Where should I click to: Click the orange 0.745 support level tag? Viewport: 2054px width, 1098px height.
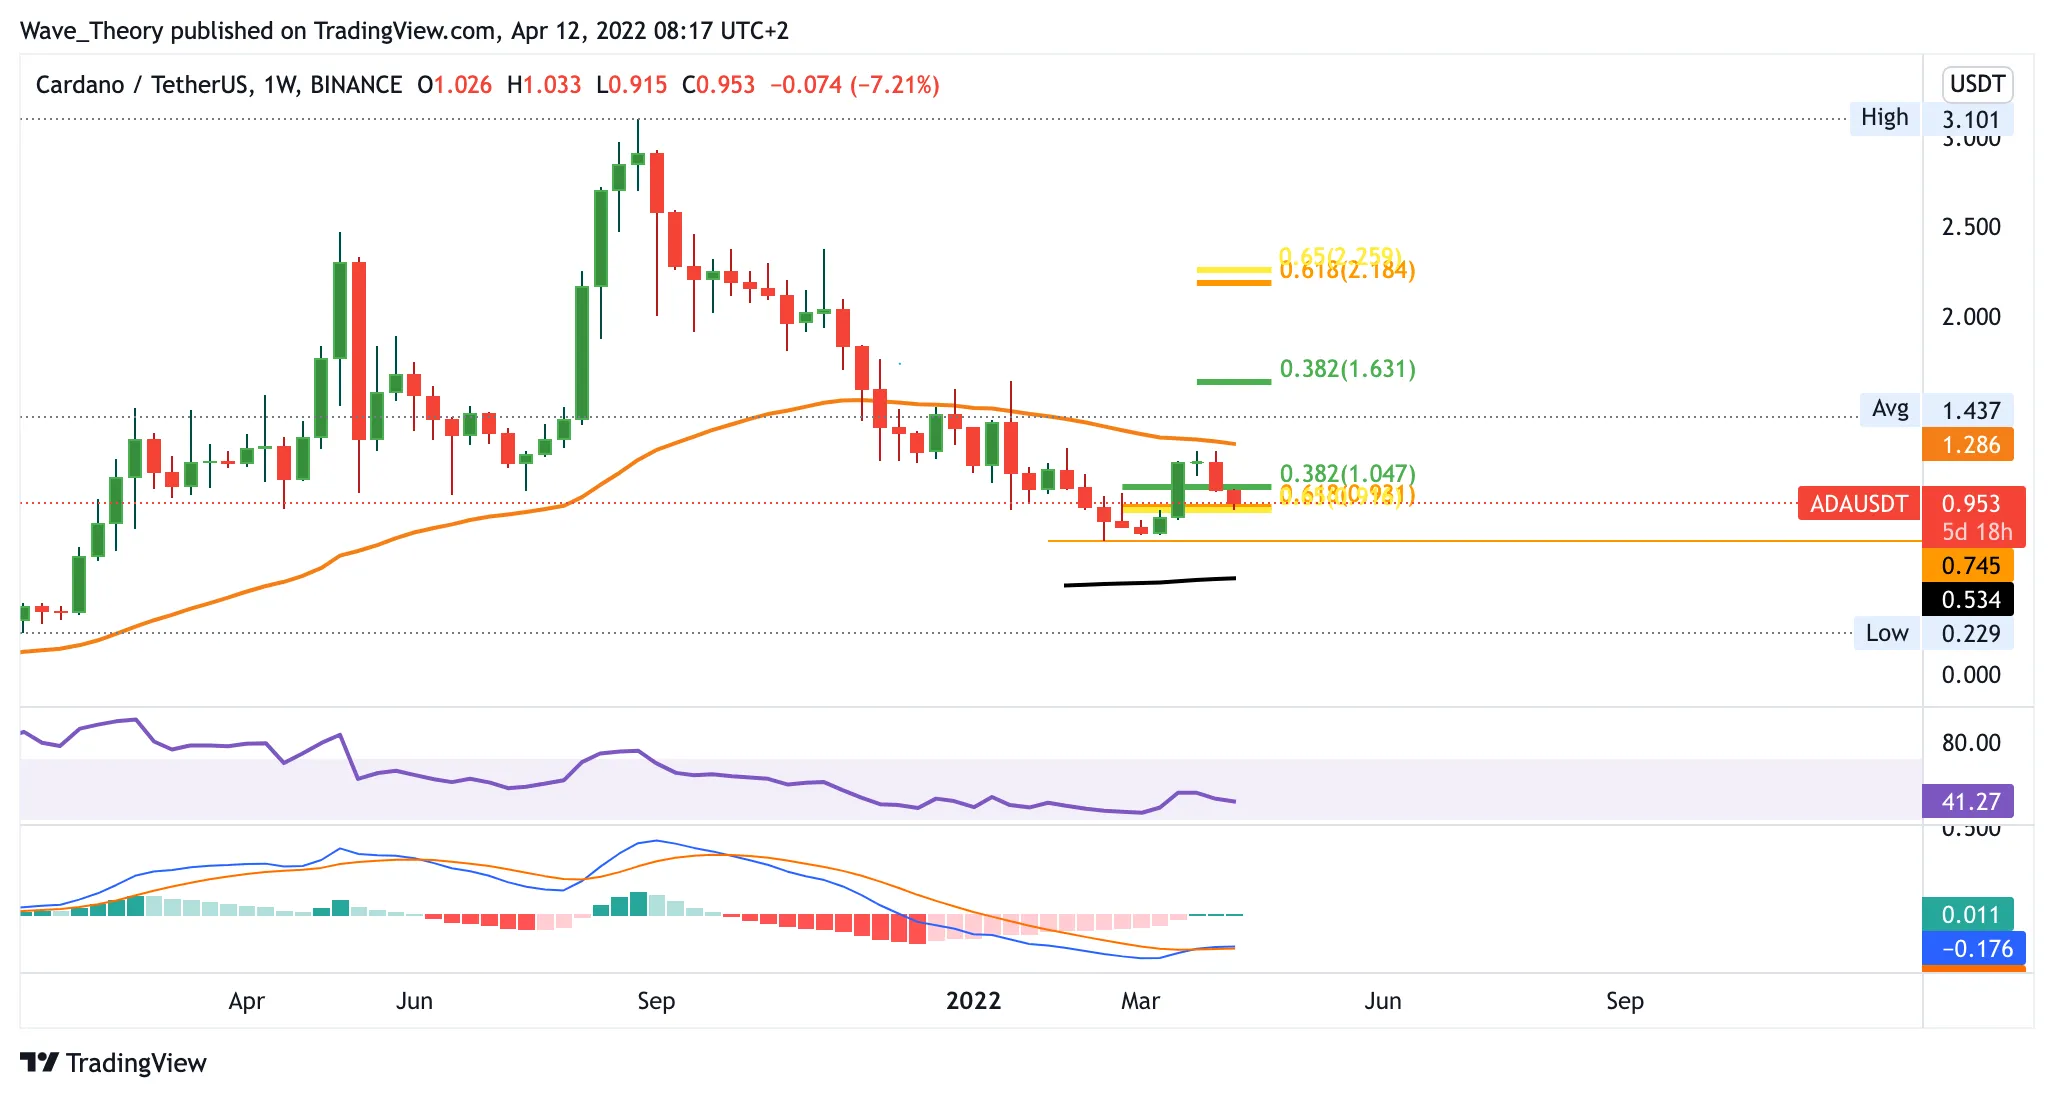(1968, 565)
